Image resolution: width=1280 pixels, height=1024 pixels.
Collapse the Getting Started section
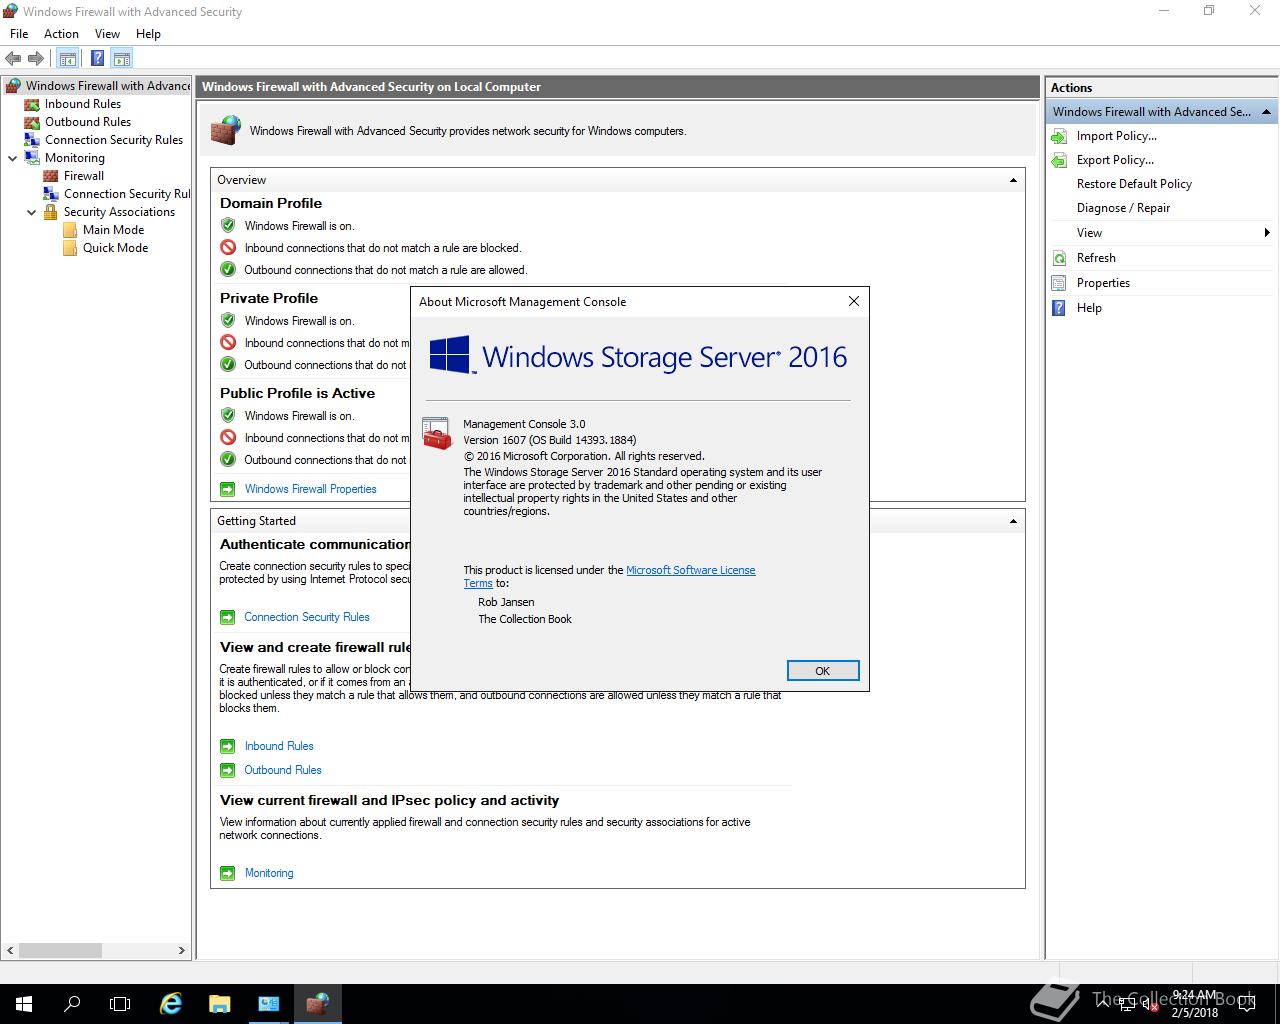click(1013, 521)
